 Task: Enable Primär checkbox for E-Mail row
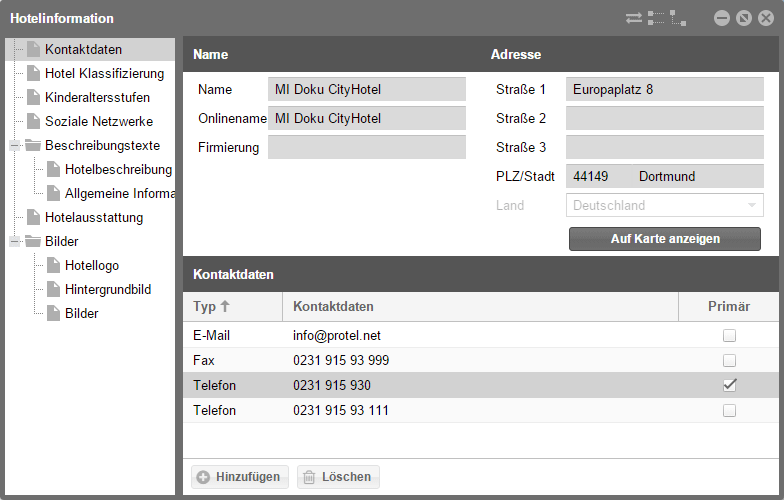pyautogui.click(x=730, y=336)
